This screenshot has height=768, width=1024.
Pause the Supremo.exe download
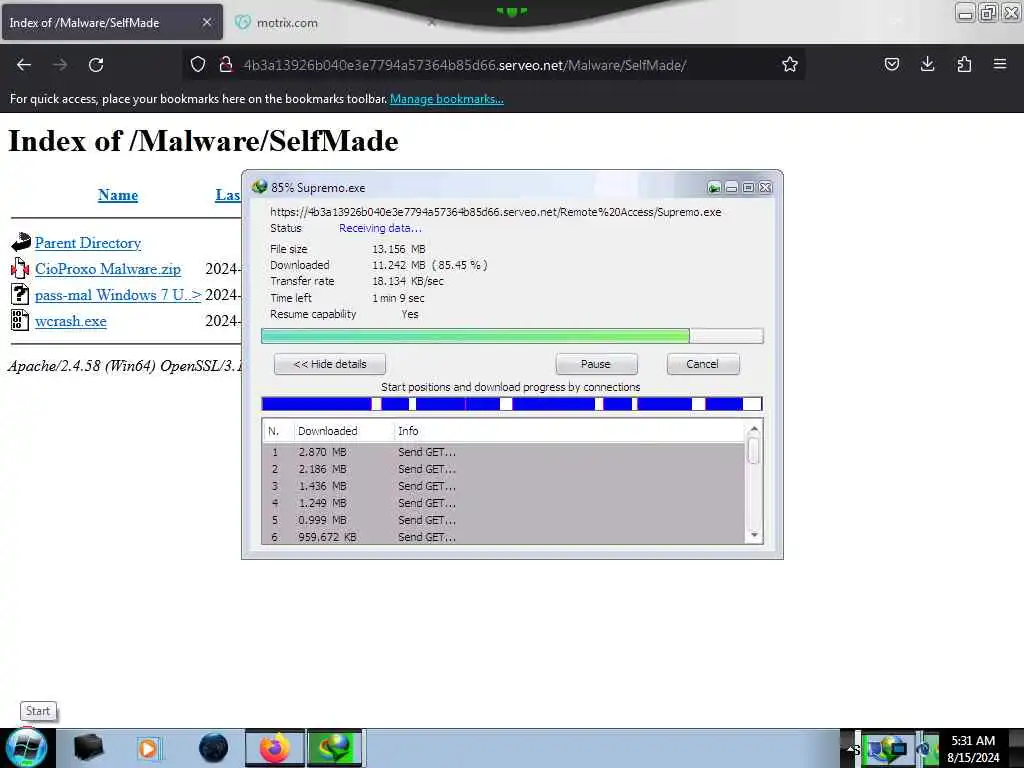(x=596, y=364)
